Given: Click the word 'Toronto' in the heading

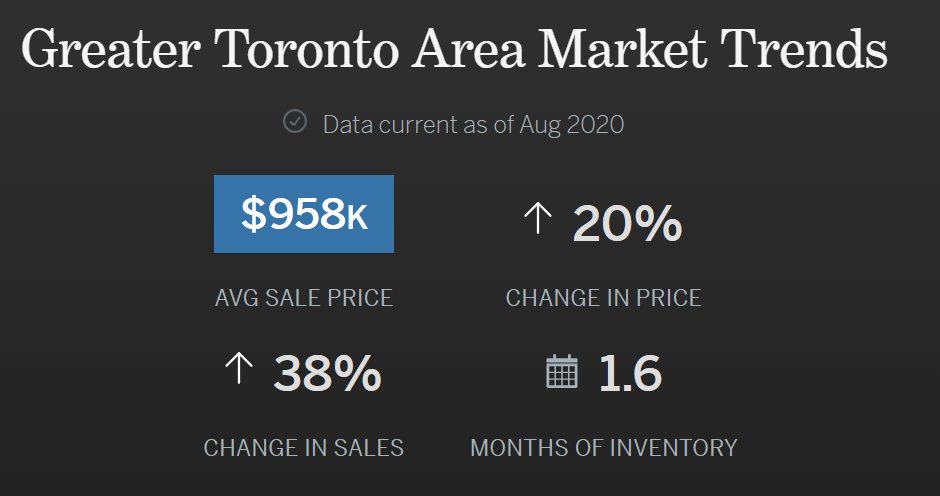Looking at the screenshot, I should click(x=309, y=49).
